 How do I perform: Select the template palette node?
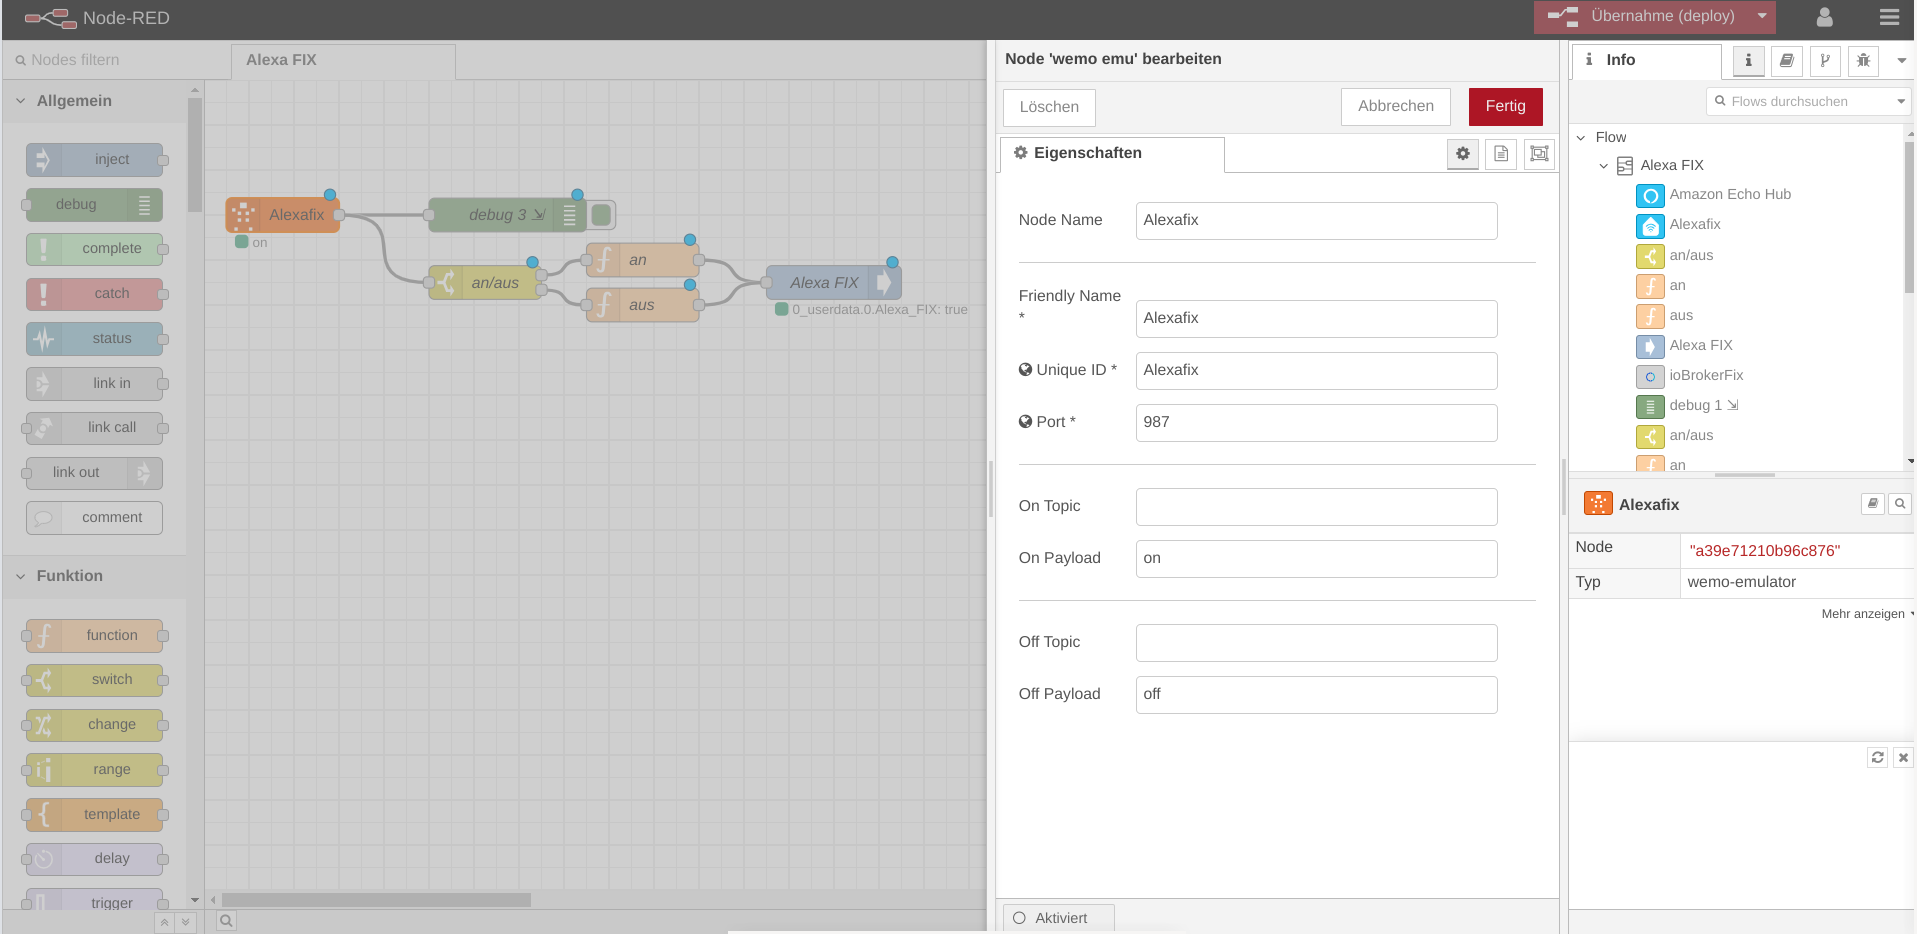click(x=95, y=814)
